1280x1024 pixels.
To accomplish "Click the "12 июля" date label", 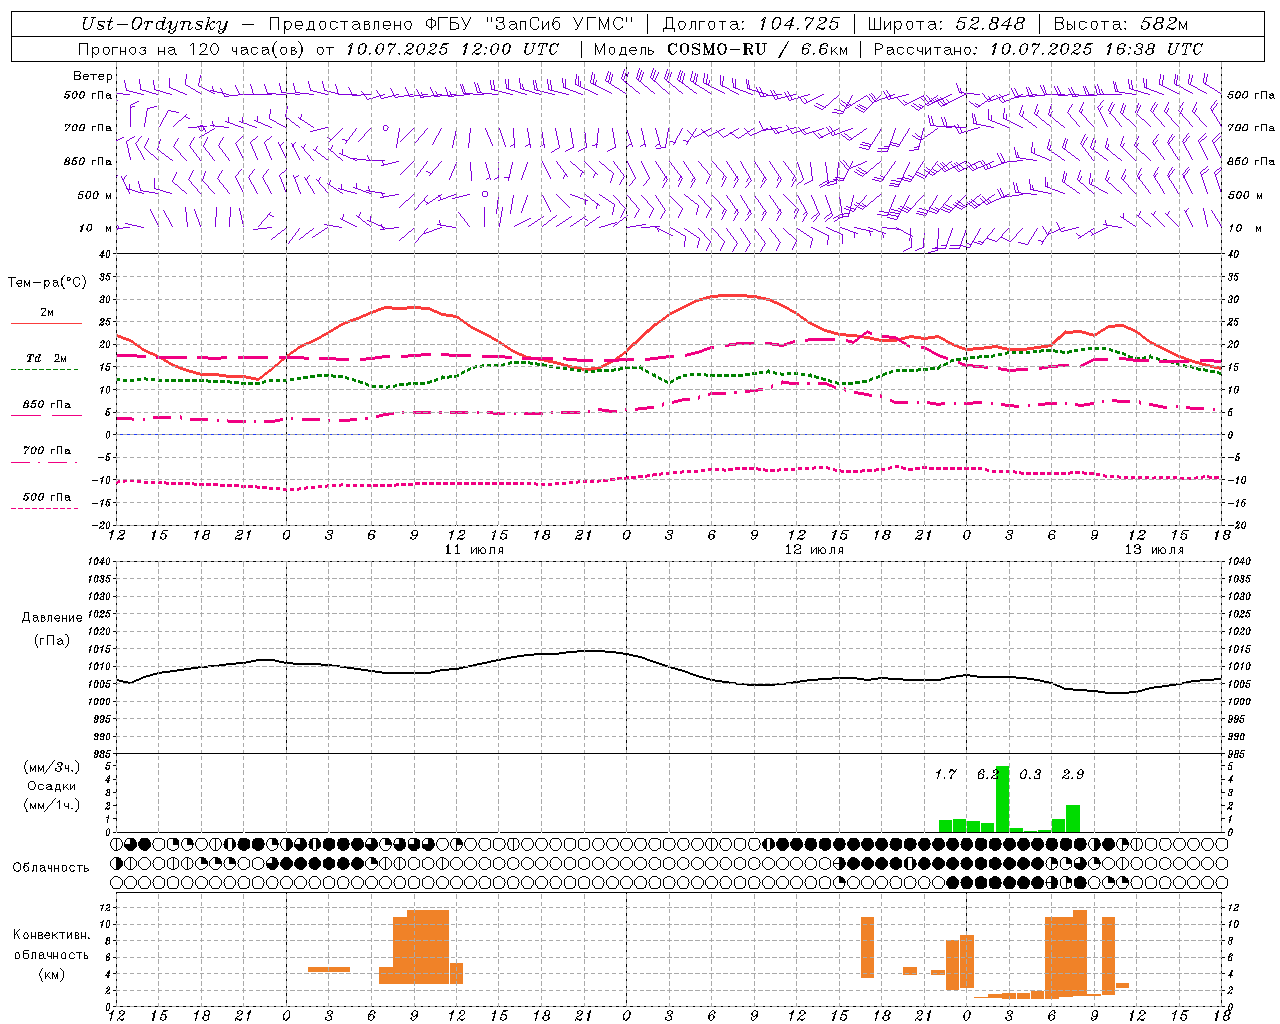I will (814, 550).
